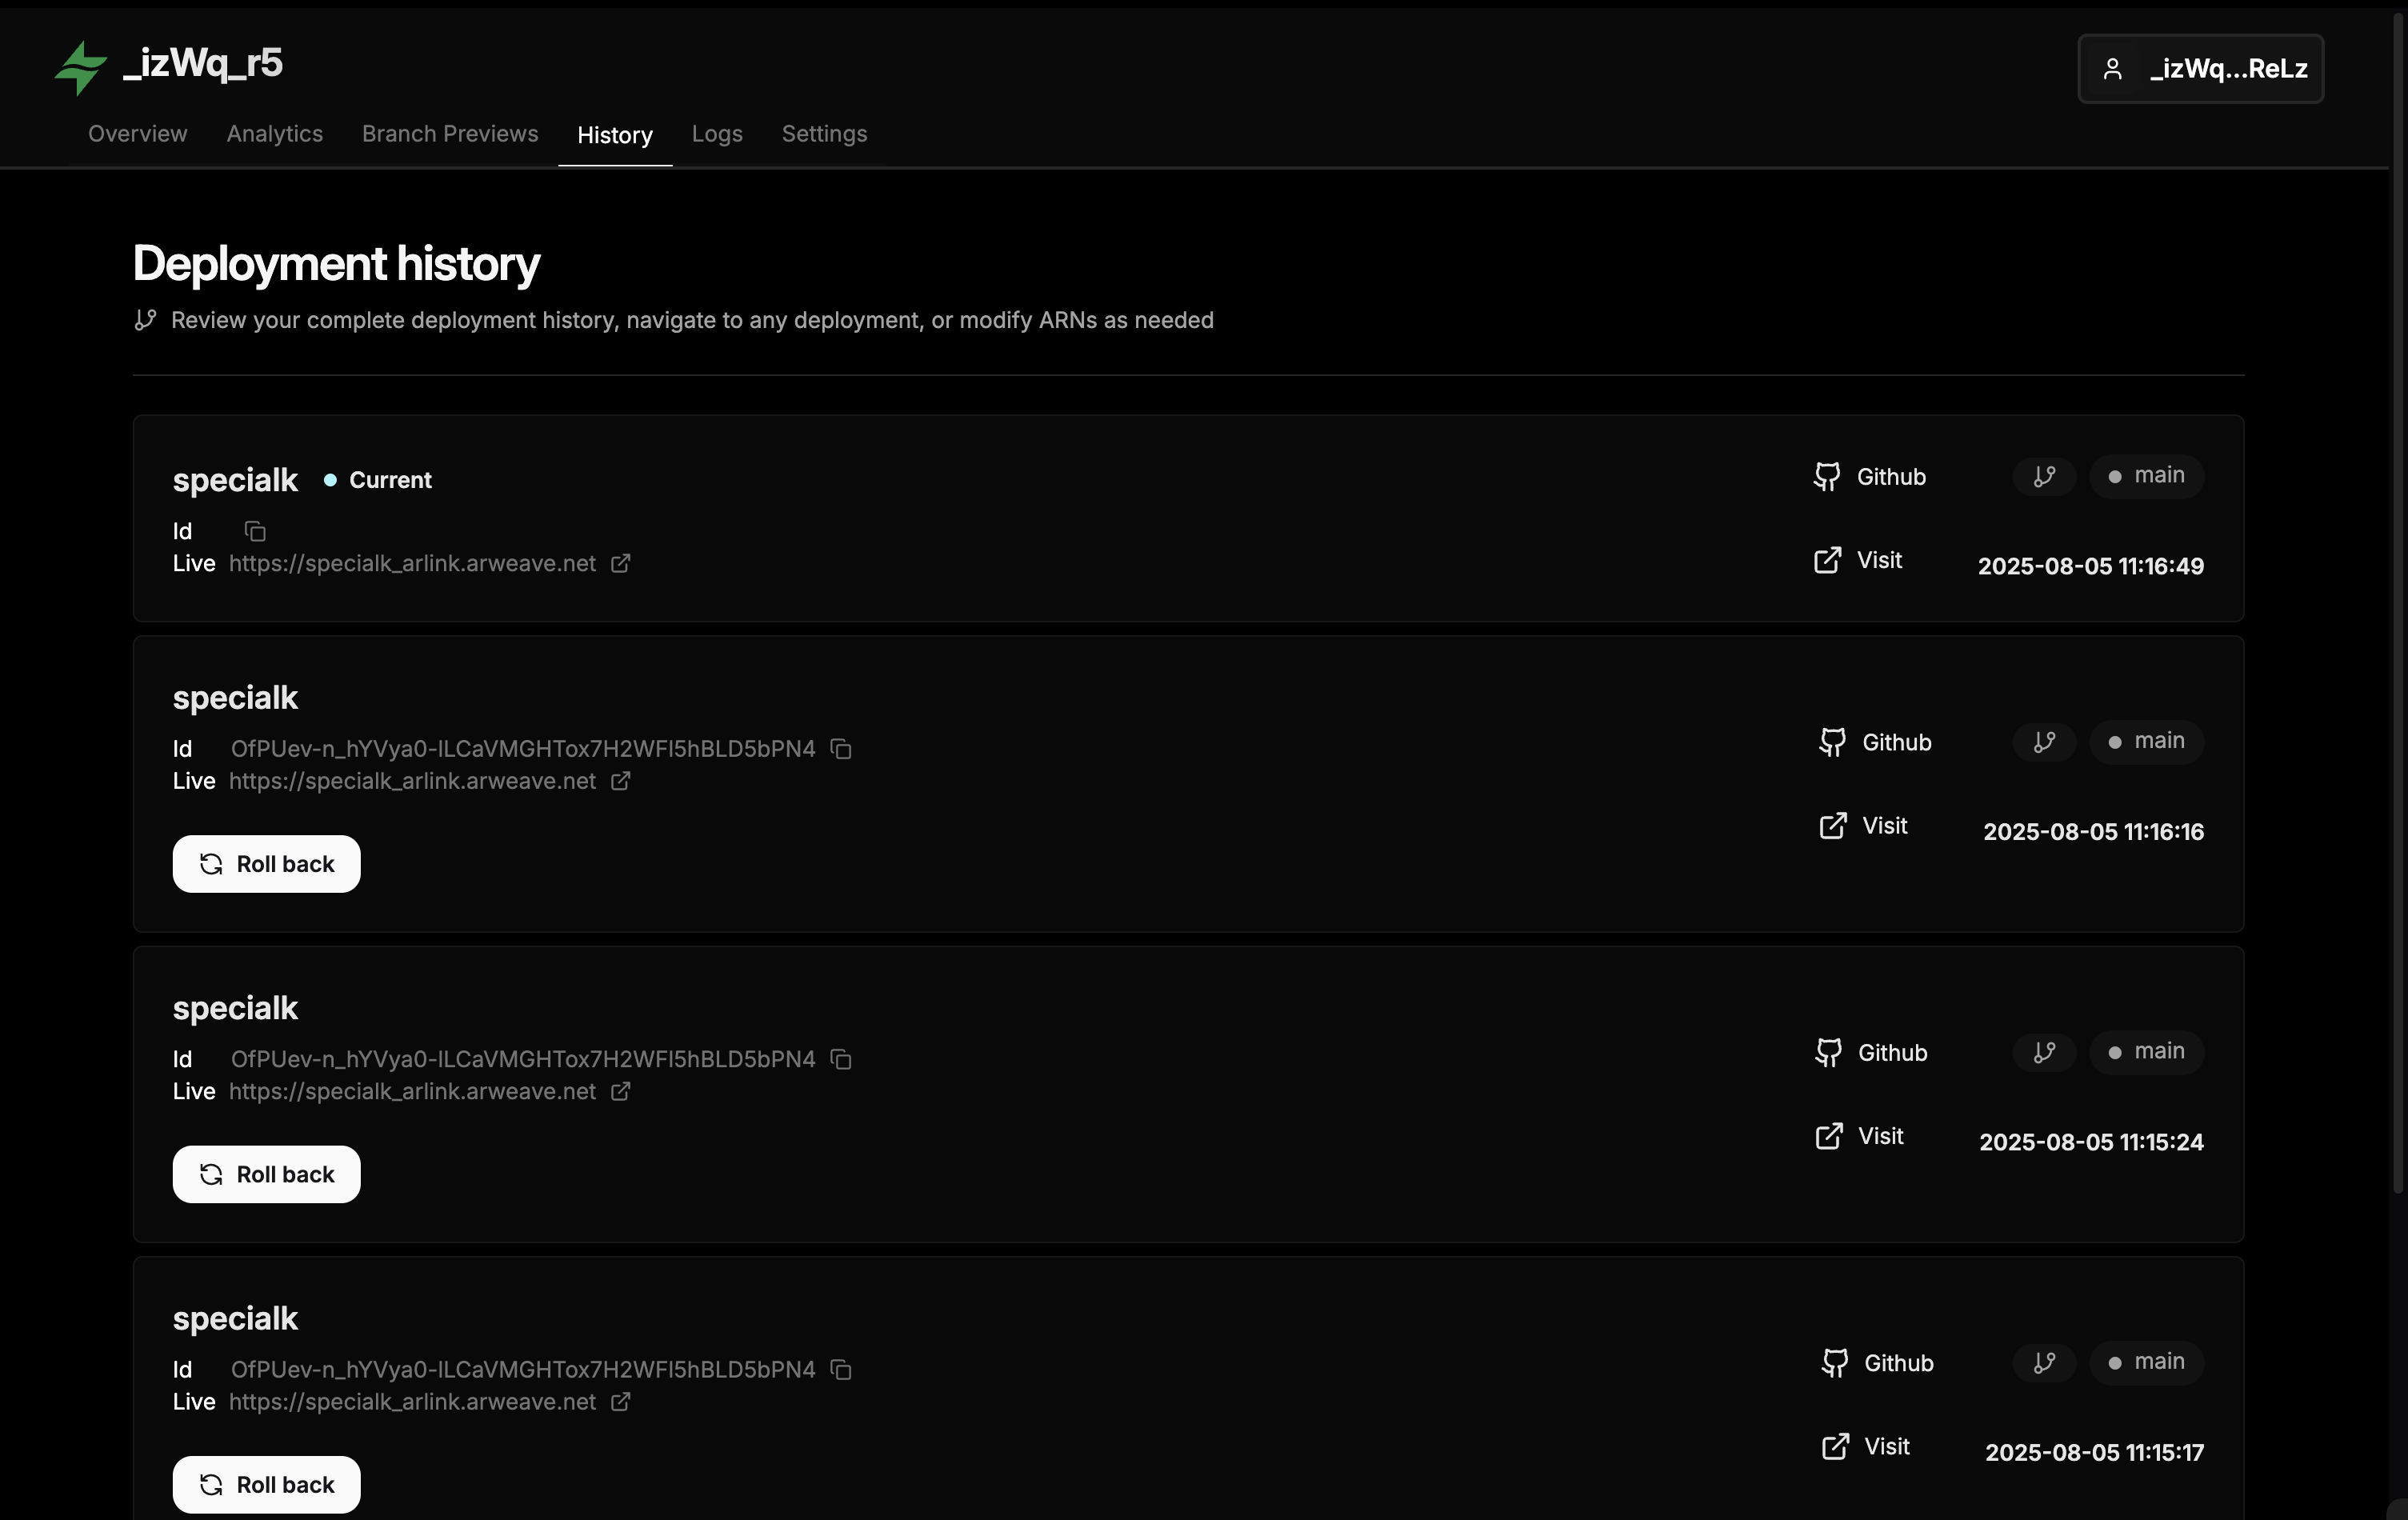Click the branch icon next to first main badge
2408x1520 pixels.
[2043, 476]
